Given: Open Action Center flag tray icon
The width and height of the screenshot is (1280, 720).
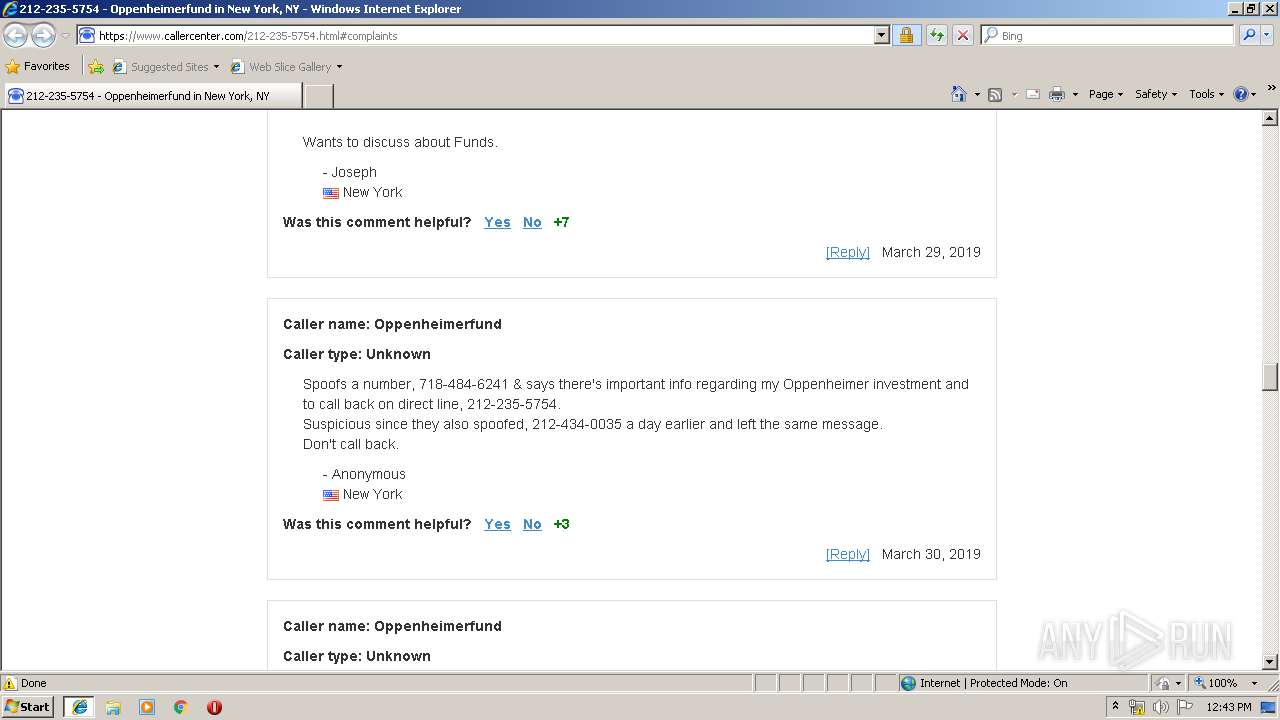Looking at the screenshot, I should [x=1185, y=707].
